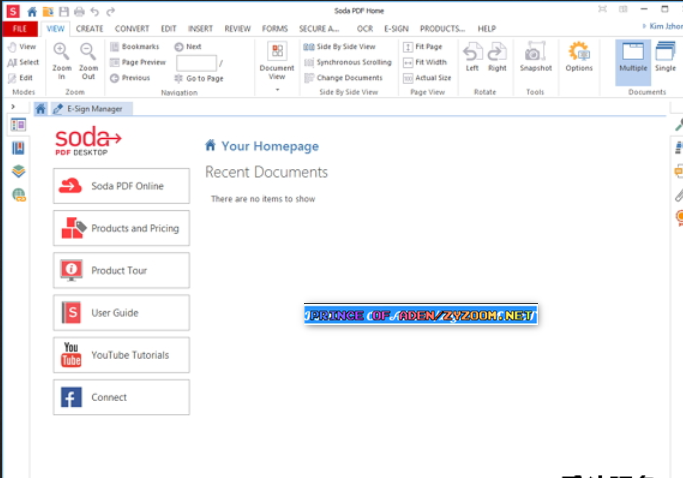Activate the Select text mode
The image size is (683, 478).
(23, 62)
